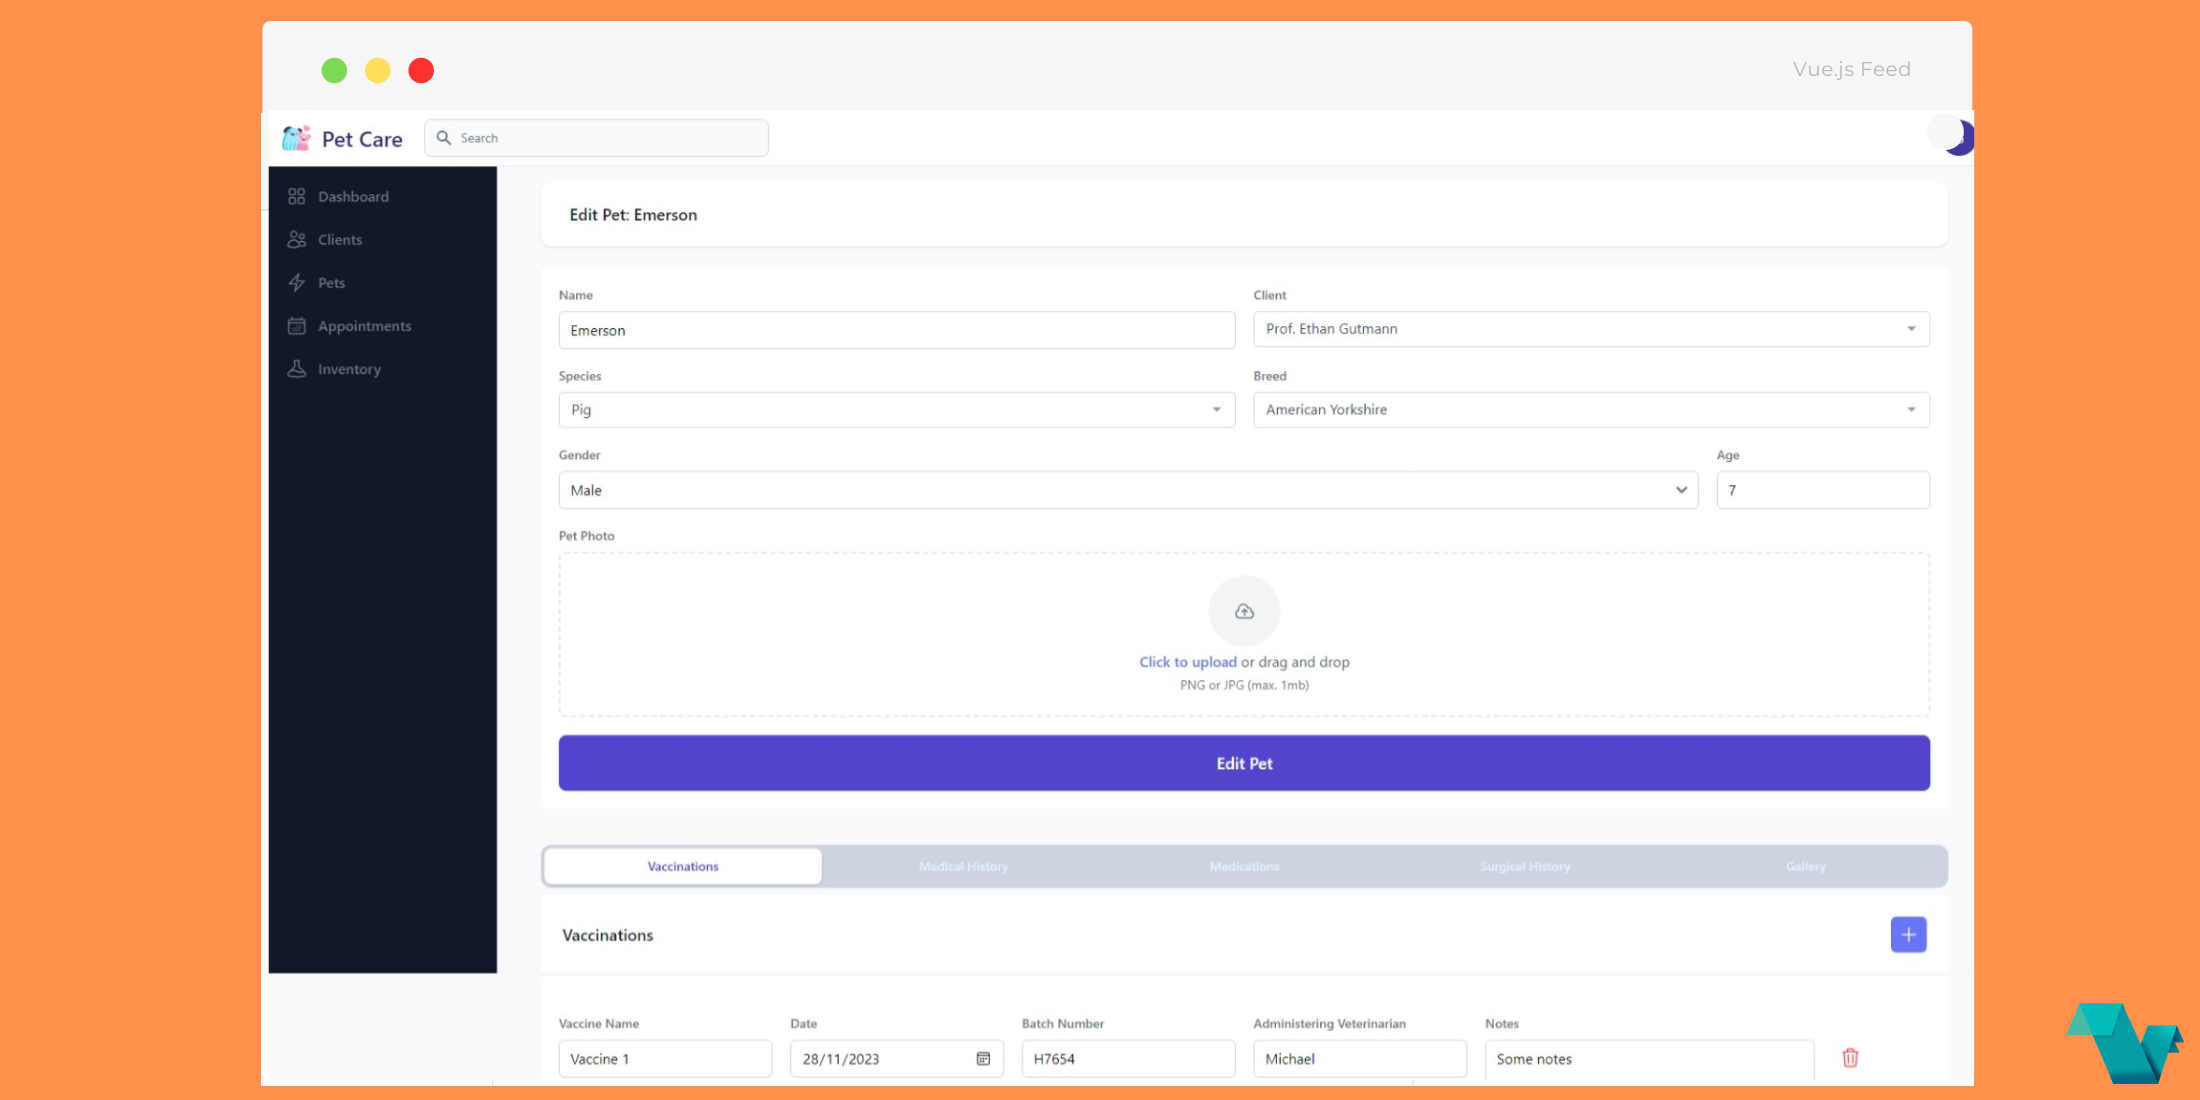
Task: Click the Inventory flask icon
Action: (x=297, y=368)
